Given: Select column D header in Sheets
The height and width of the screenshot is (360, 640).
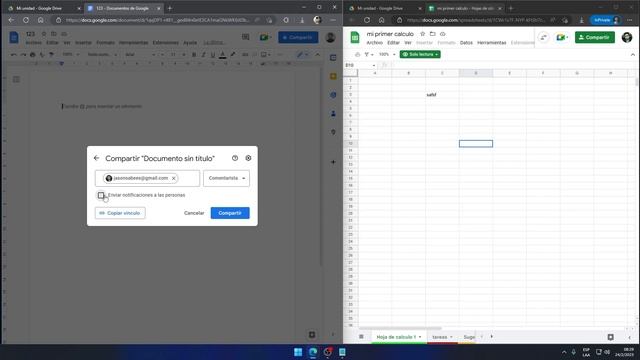Looking at the screenshot, I should (x=476, y=73).
